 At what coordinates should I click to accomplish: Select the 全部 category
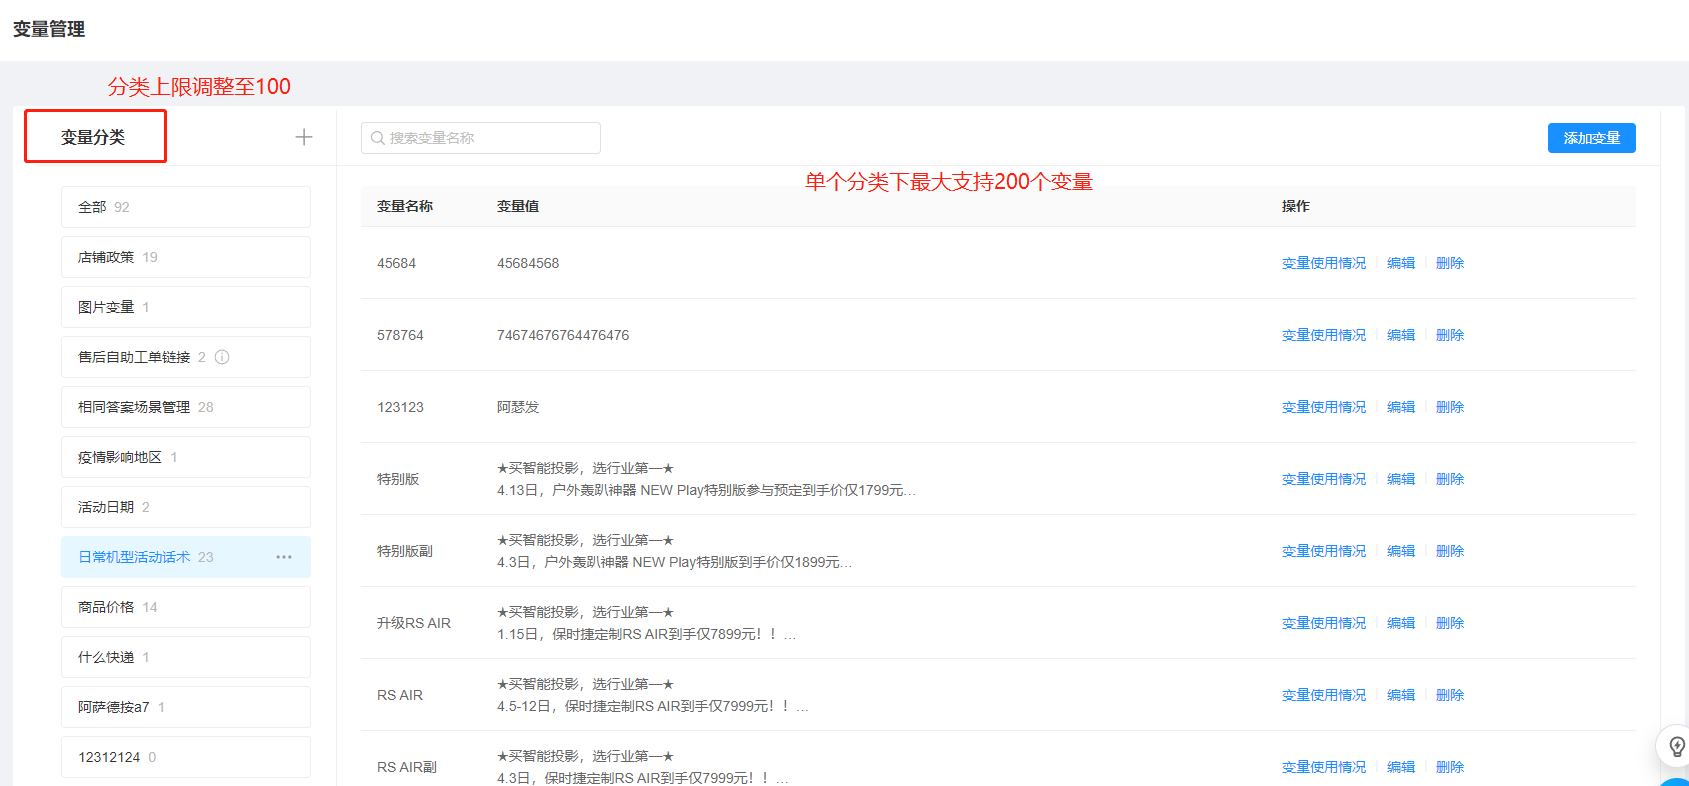186,207
